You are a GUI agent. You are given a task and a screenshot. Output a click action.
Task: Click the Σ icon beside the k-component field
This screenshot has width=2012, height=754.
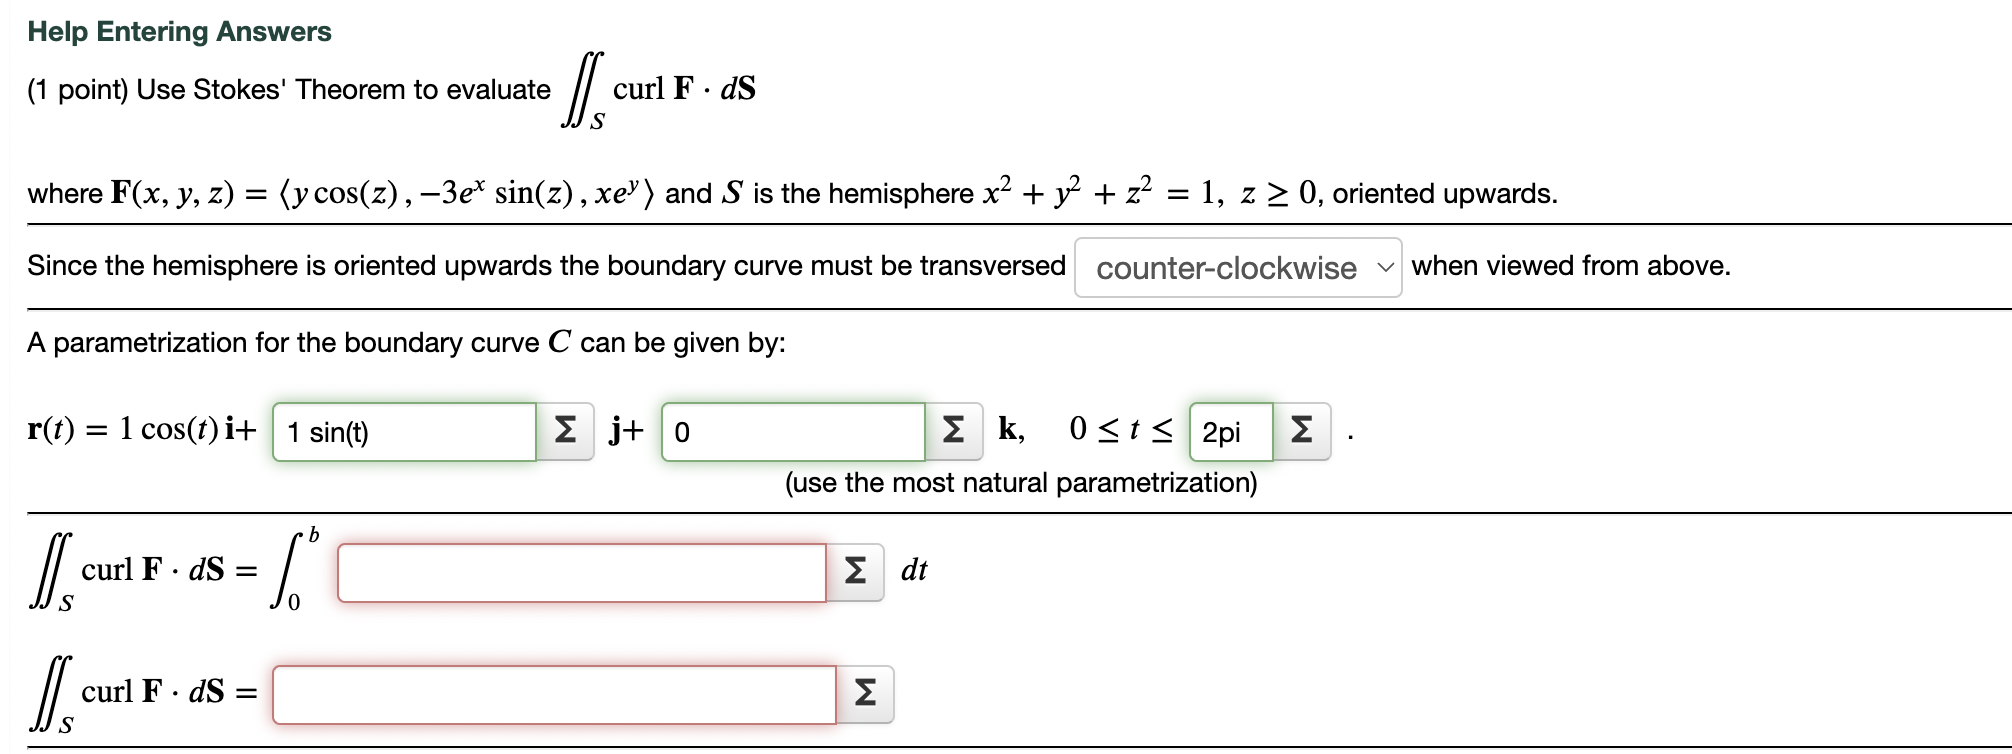tap(952, 431)
